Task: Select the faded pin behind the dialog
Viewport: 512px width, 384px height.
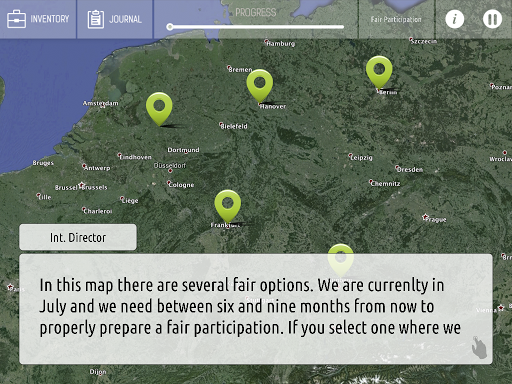Action: 340,261
